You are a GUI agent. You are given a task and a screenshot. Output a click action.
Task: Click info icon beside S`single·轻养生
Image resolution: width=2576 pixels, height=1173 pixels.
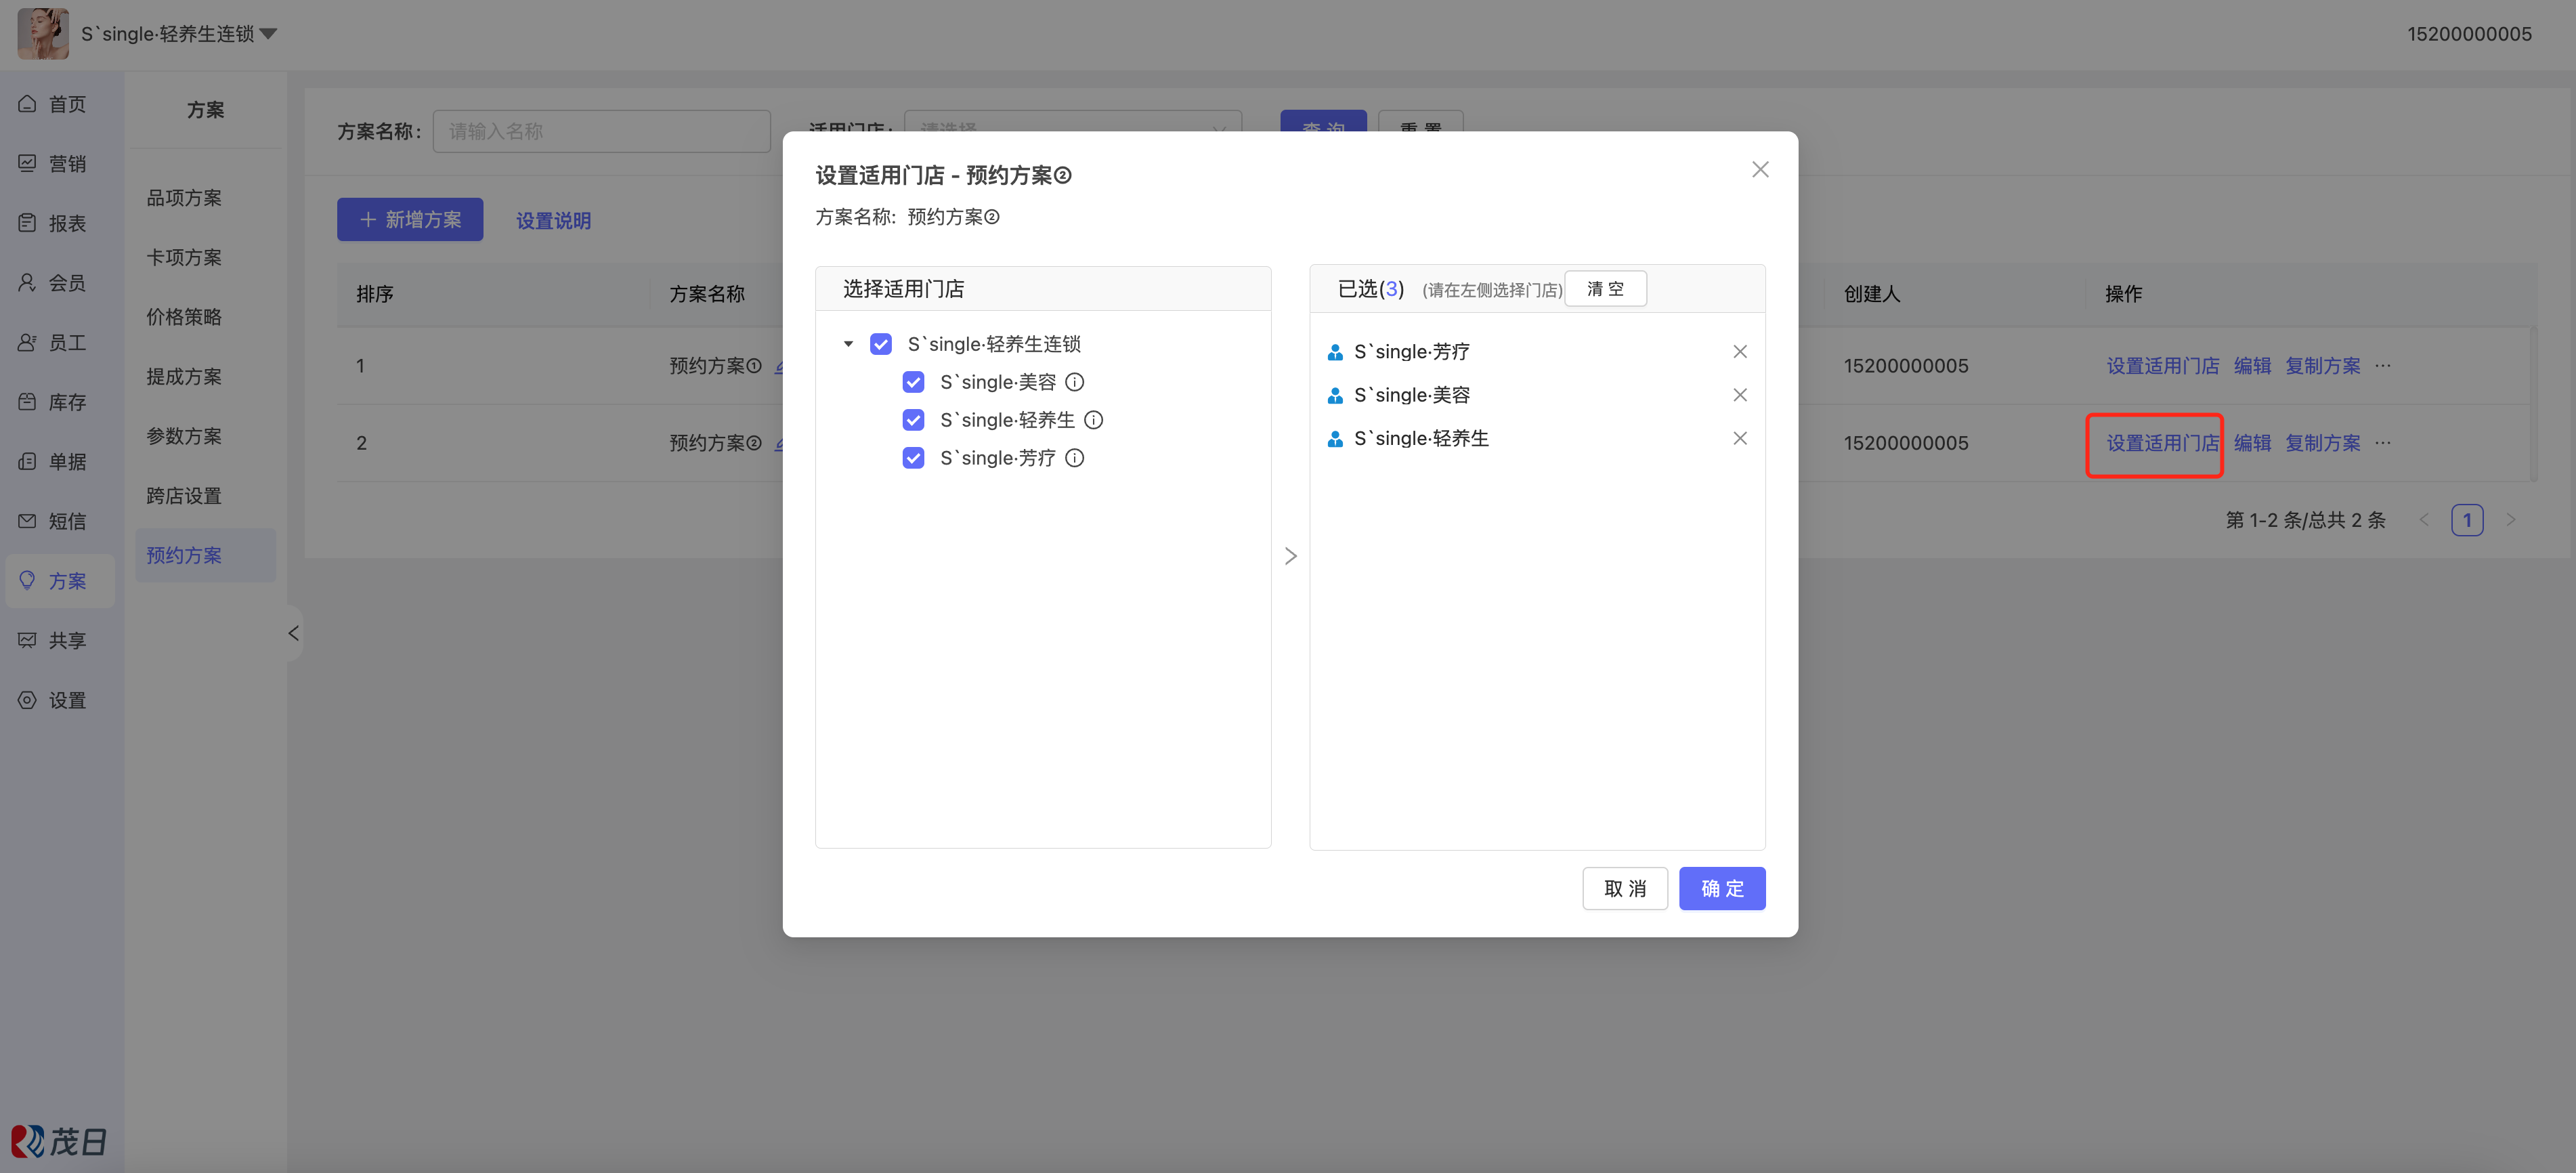[1093, 420]
